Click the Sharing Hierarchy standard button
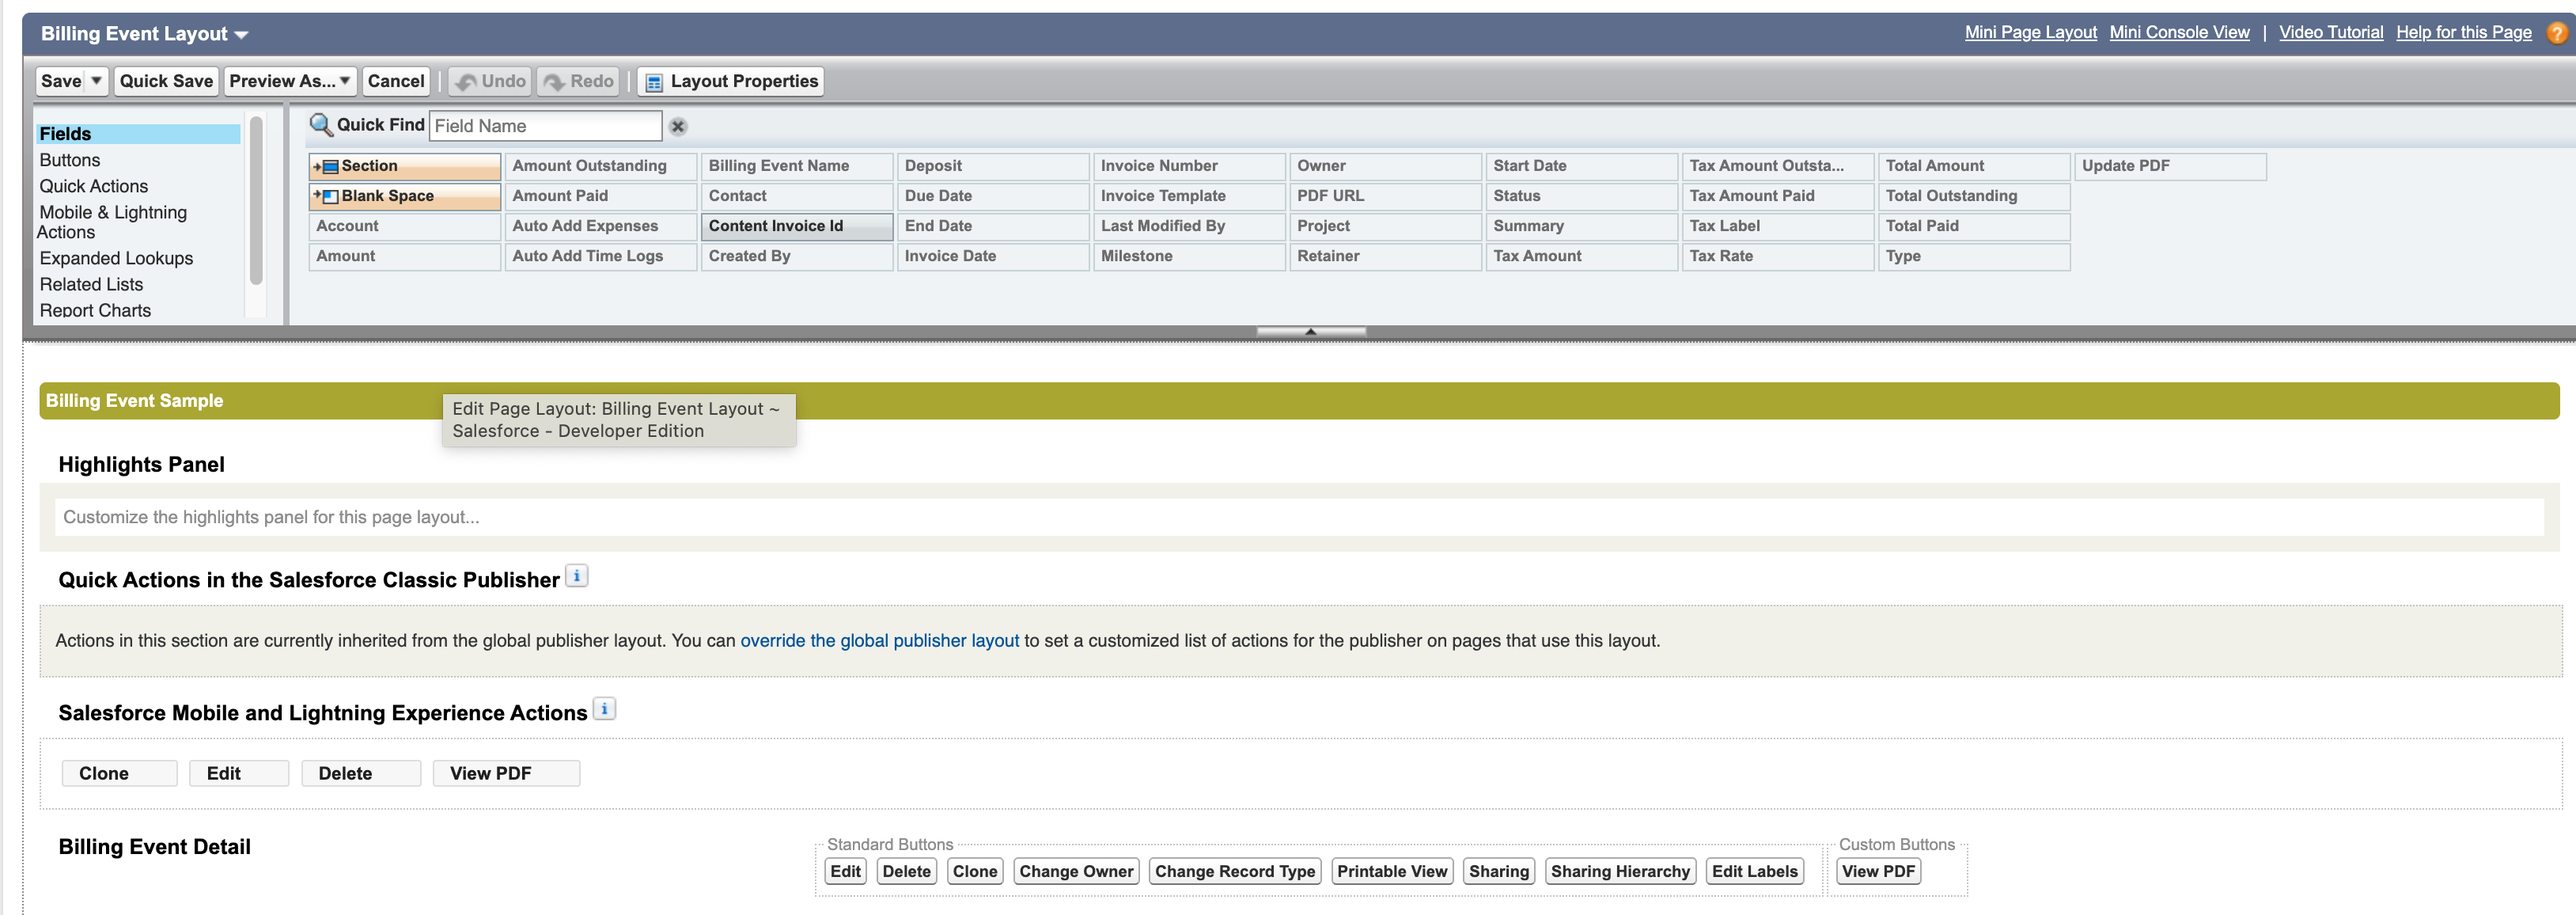 pyautogui.click(x=1620, y=871)
